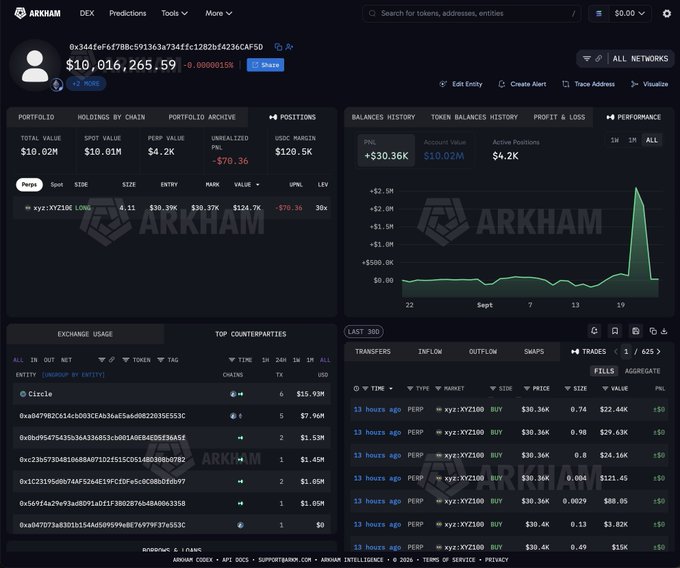Select the Perps toggle pill
This screenshot has height=568, width=680.
tap(29, 184)
